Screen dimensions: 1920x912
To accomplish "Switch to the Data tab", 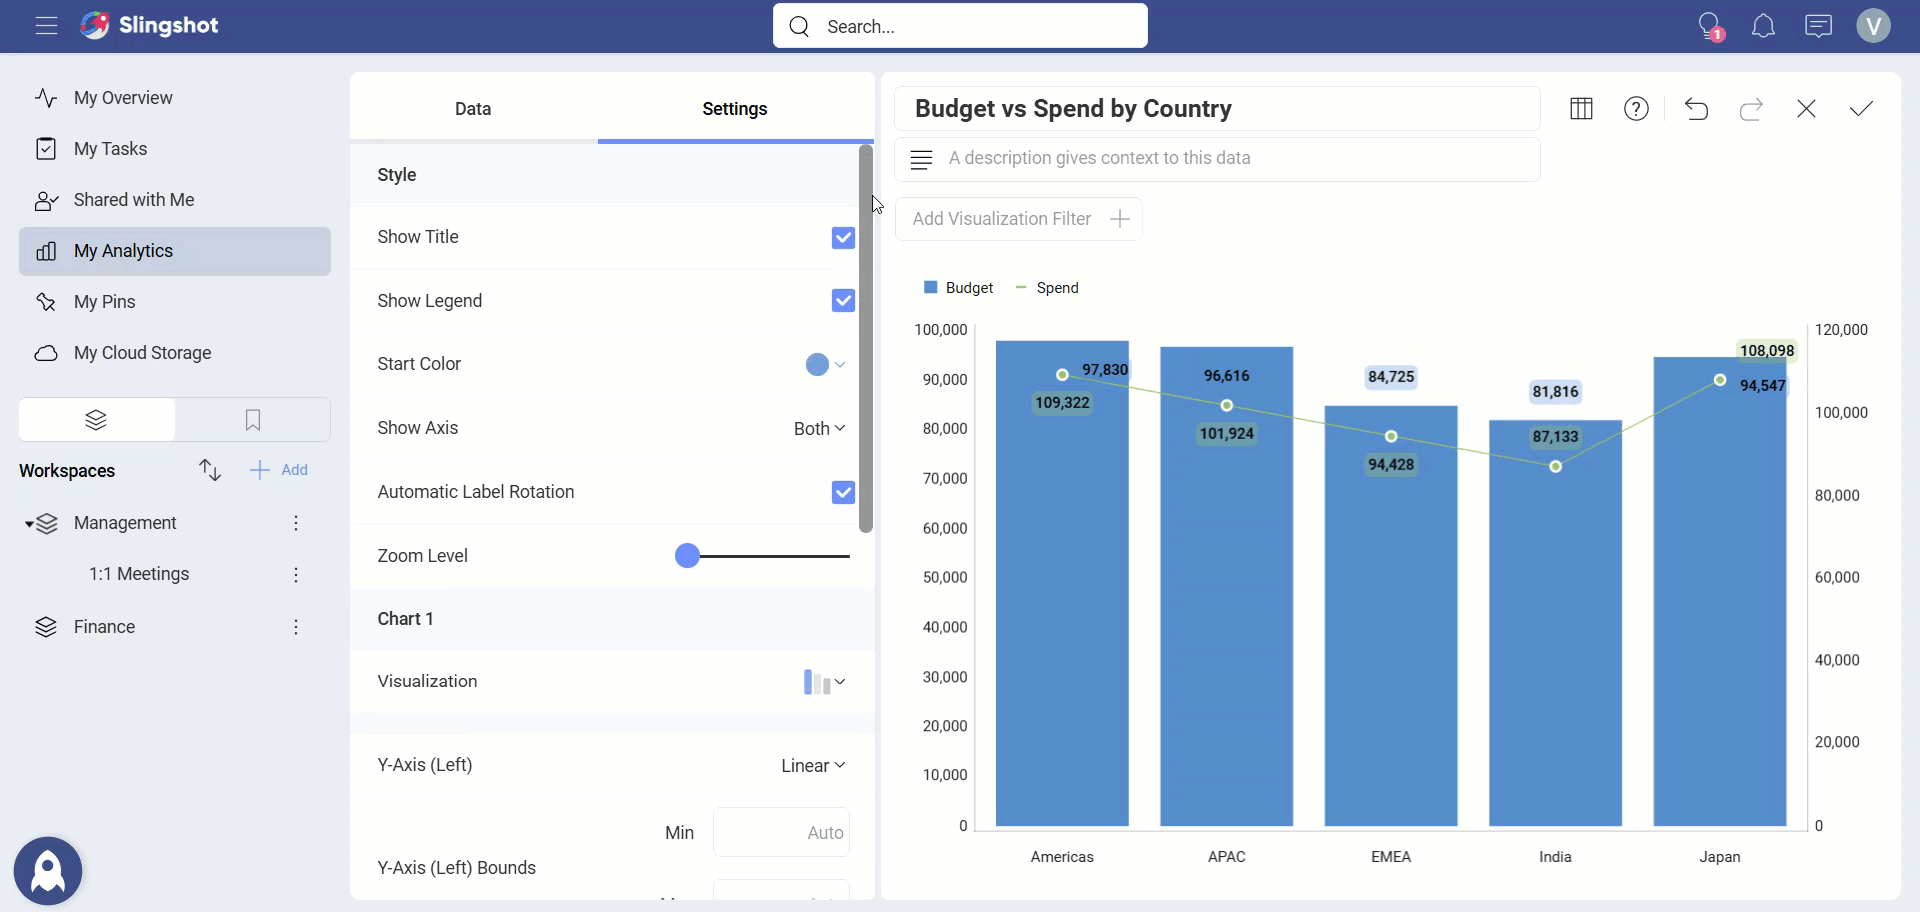I will [x=473, y=109].
